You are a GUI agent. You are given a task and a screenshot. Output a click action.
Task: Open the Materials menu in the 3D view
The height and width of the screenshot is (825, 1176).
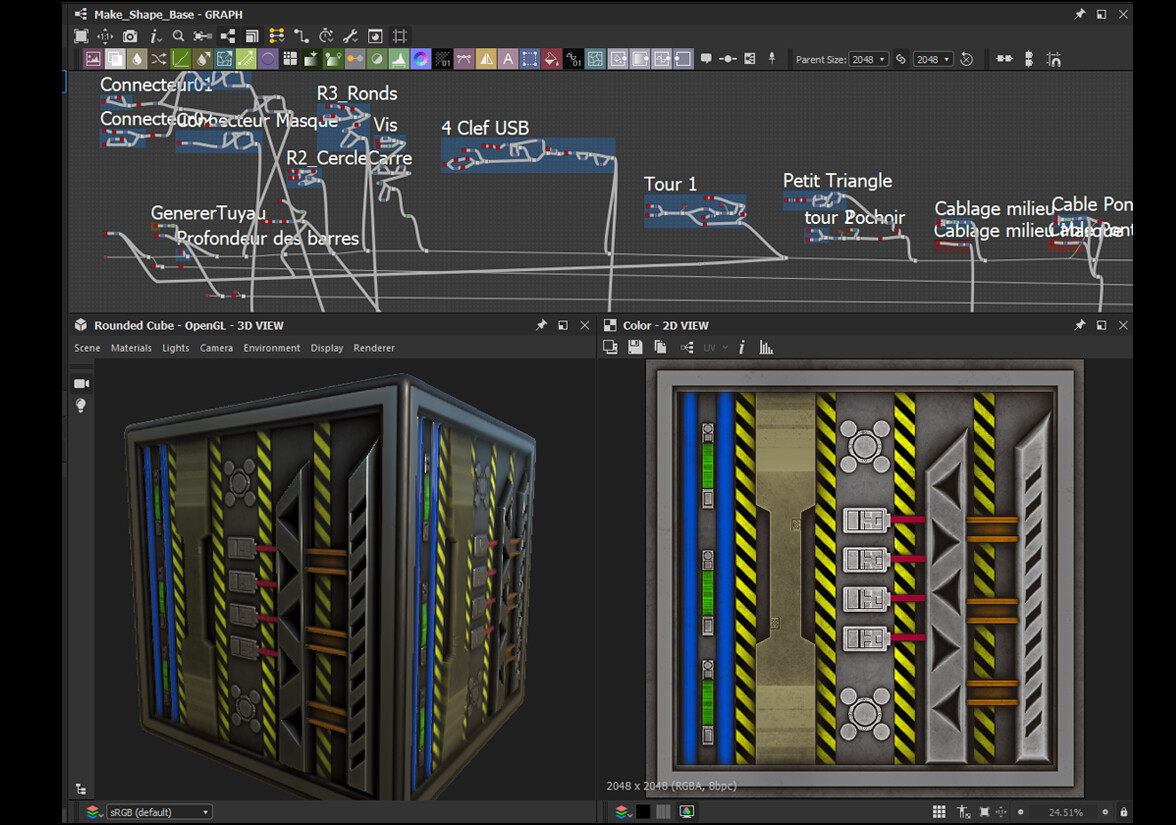(133, 348)
